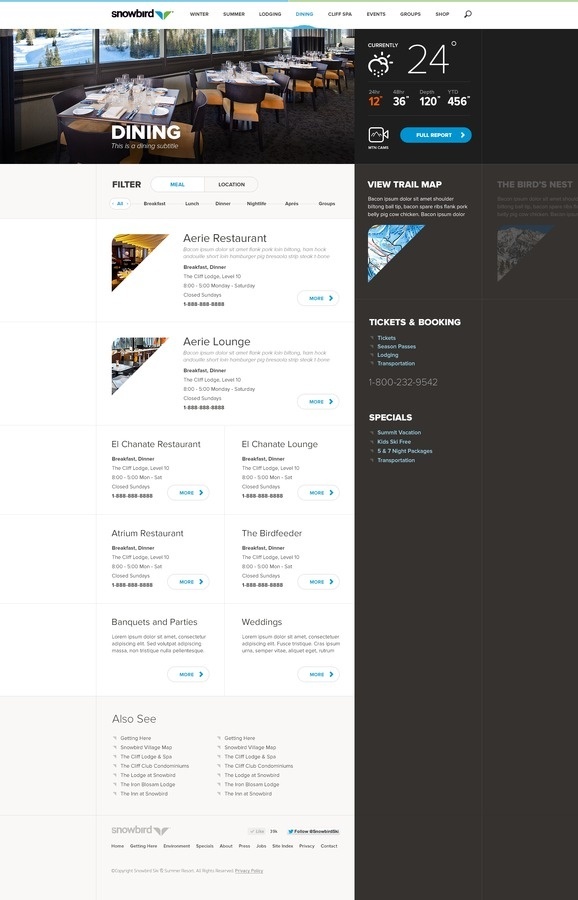Image resolution: width=578 pixels, height=900 pixels.
Task: Filter dining by Dinner
Action: pyautogui.click(x=223, y=204)
